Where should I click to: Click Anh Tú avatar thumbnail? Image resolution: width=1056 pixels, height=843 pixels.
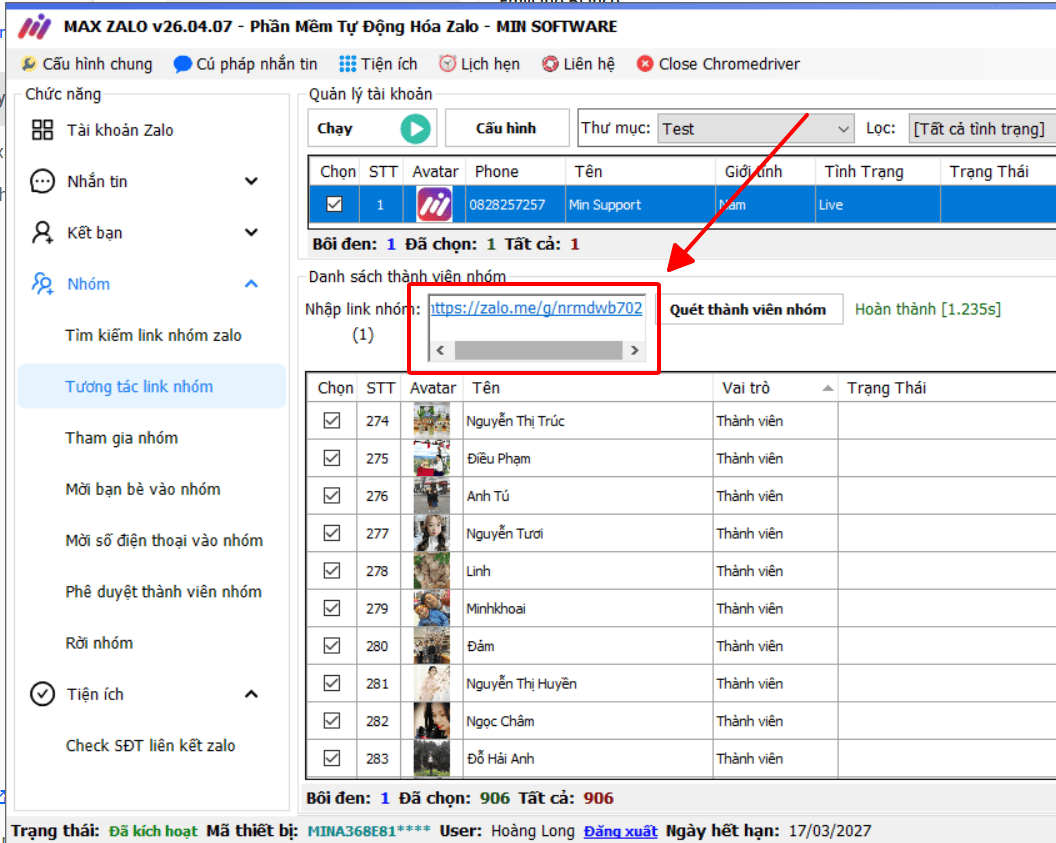point(432,496)
